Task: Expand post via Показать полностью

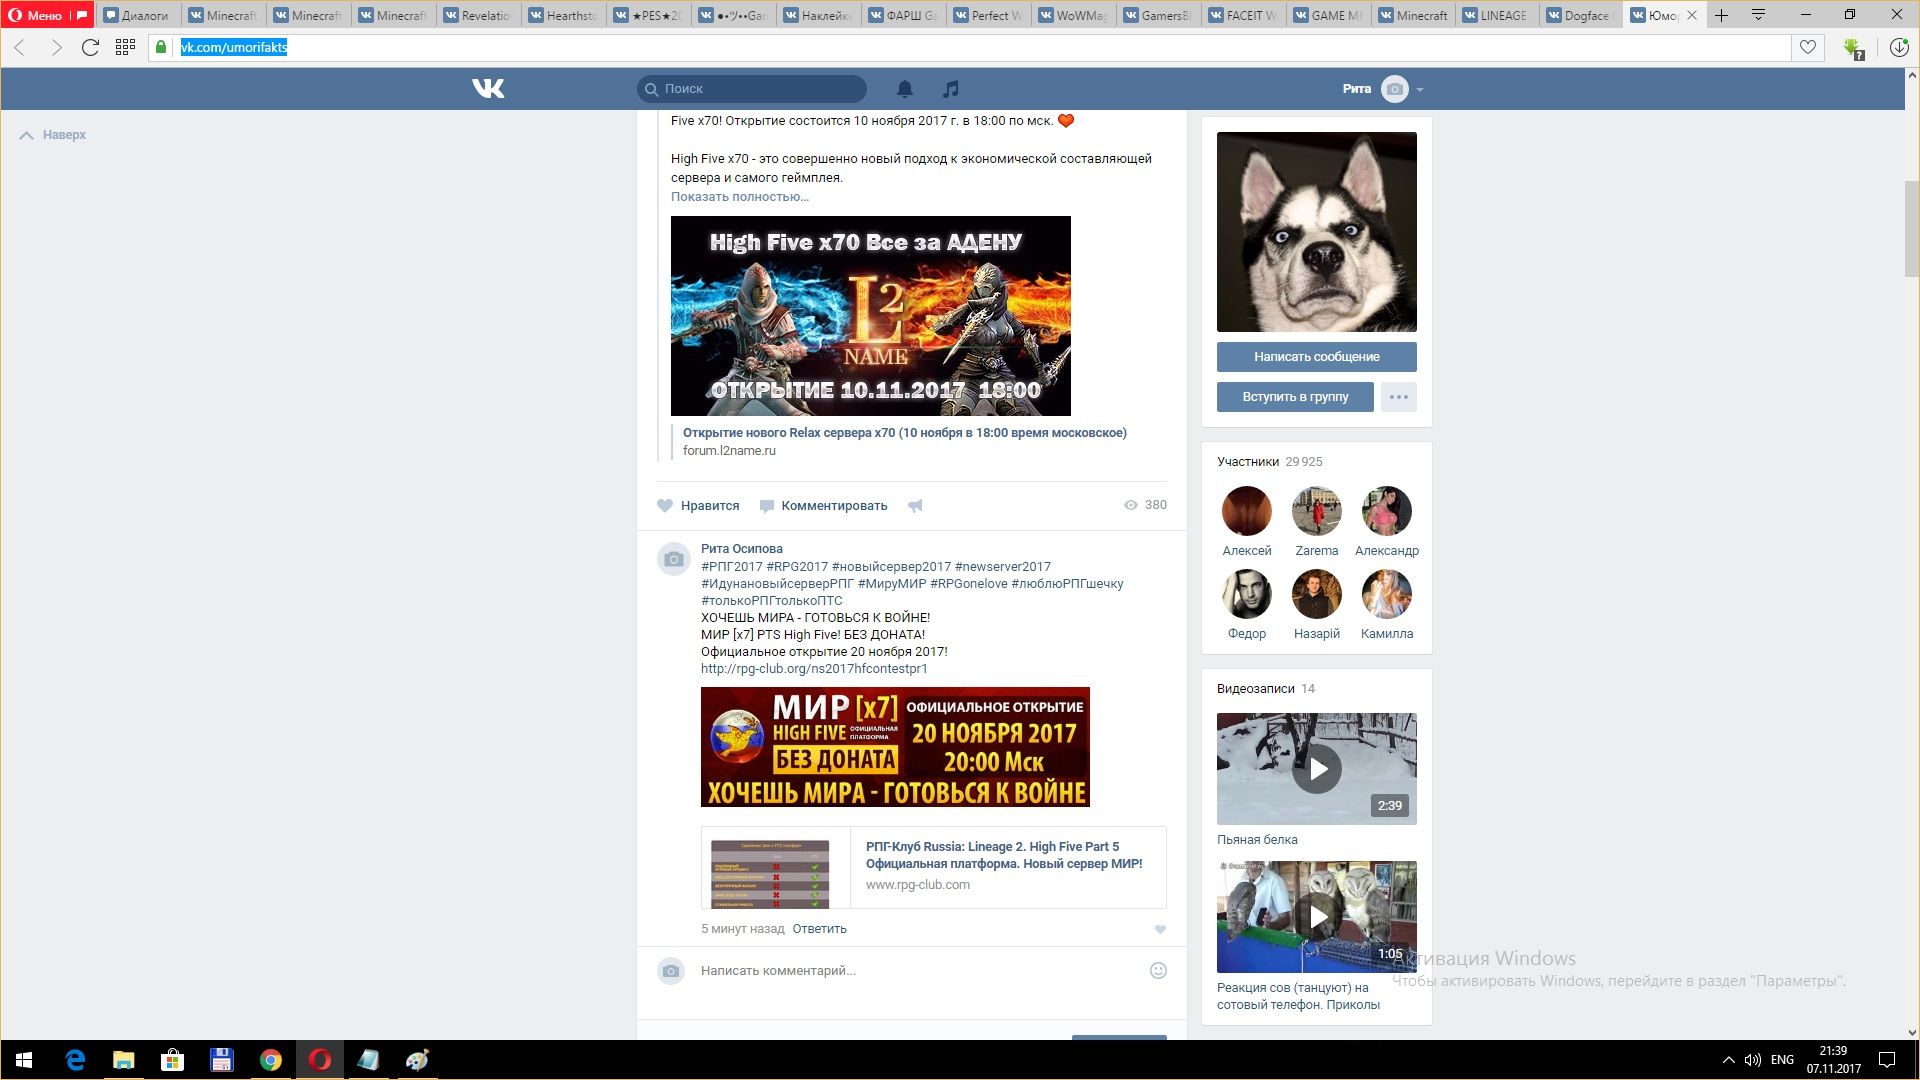Action: pyautogui.click(x=740, y=197)
